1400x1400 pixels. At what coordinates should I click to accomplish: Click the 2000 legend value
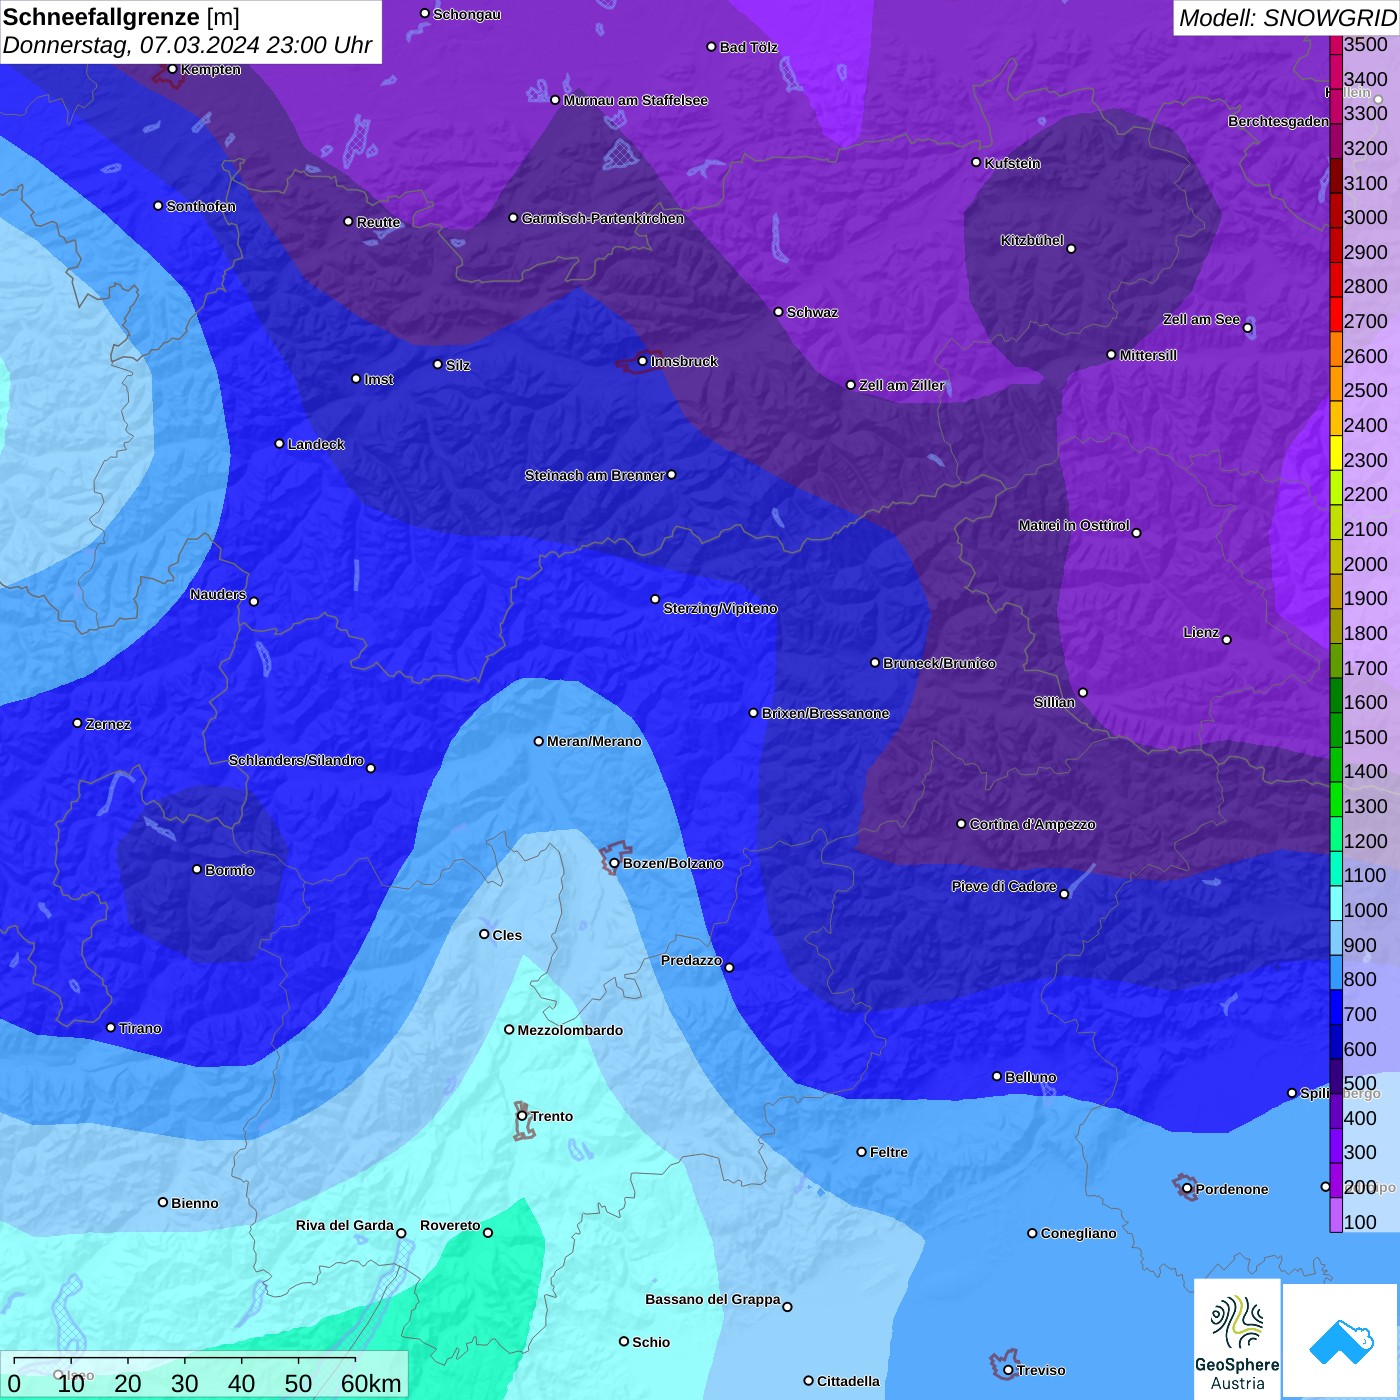click(1365, 564)
